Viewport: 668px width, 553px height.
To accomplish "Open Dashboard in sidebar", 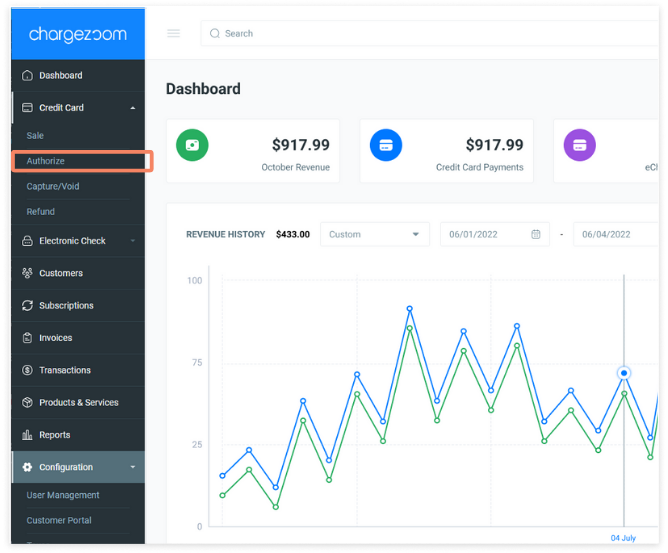I will tap(78, 75).
